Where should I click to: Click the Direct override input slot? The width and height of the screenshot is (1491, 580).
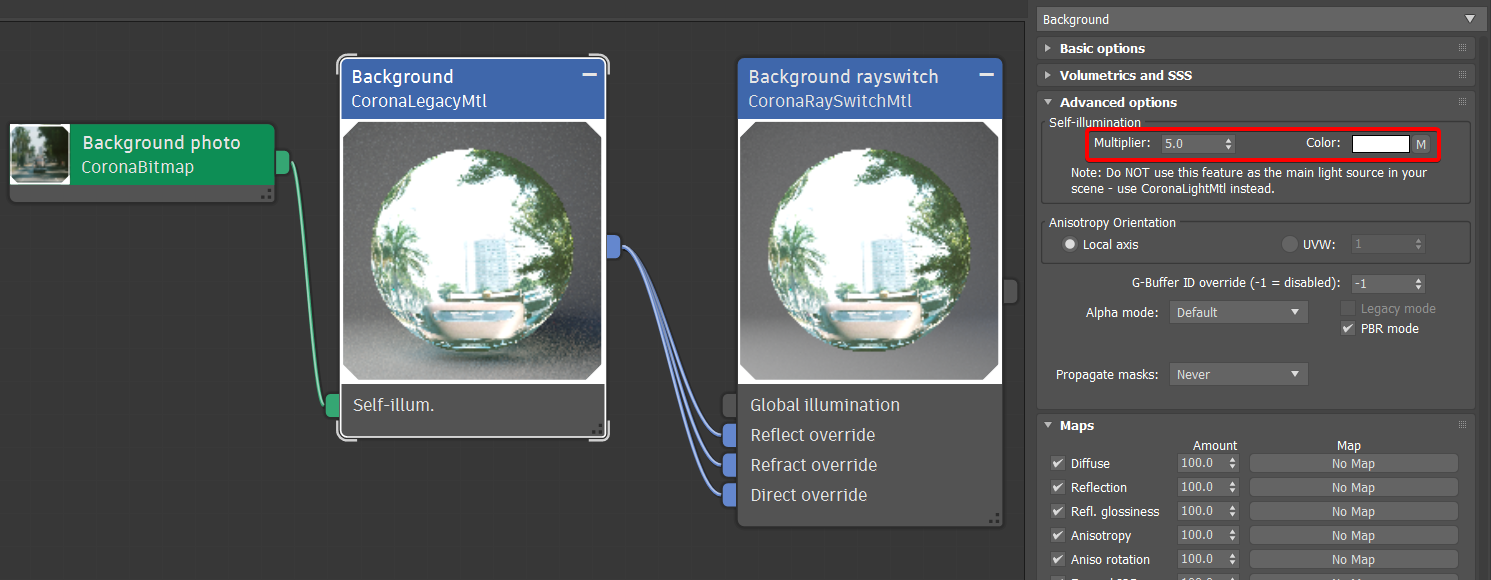(x=728, y=495)
